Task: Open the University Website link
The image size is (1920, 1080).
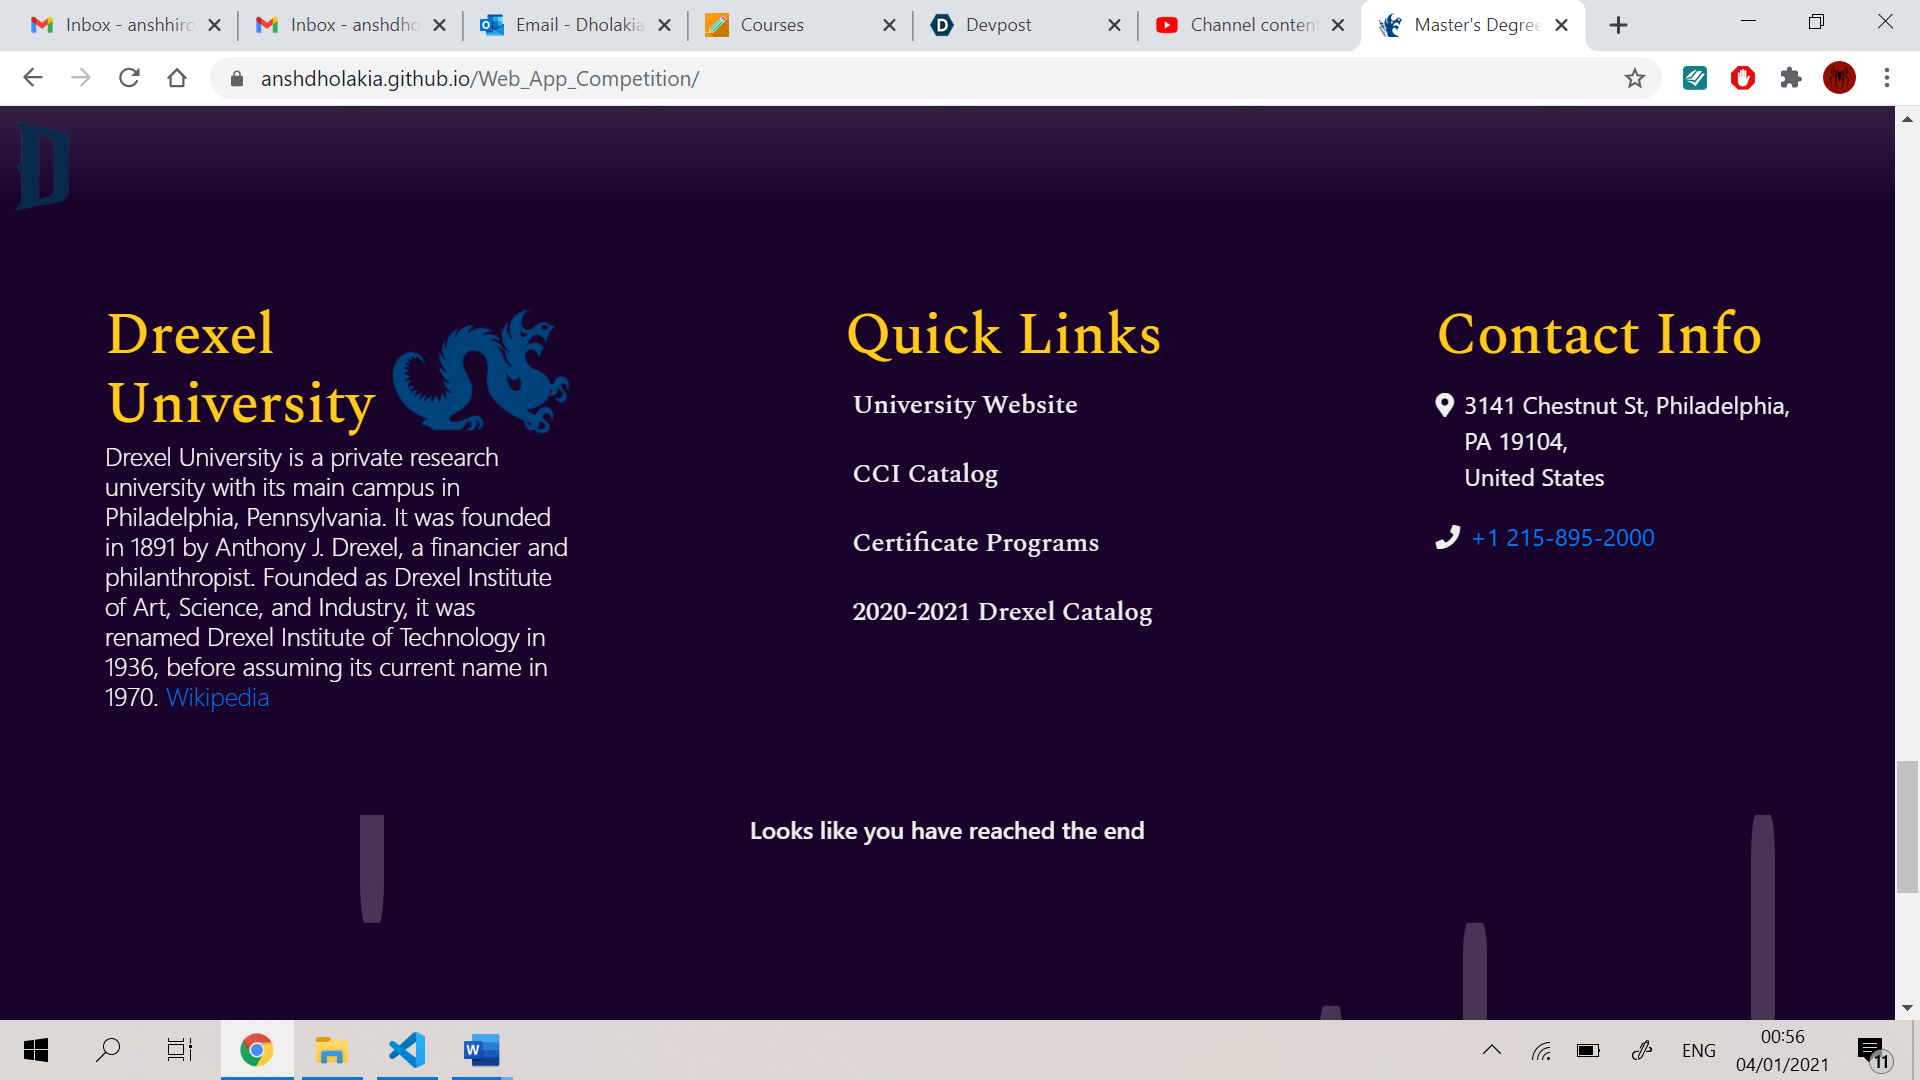Action: click(x=965, y=405)
